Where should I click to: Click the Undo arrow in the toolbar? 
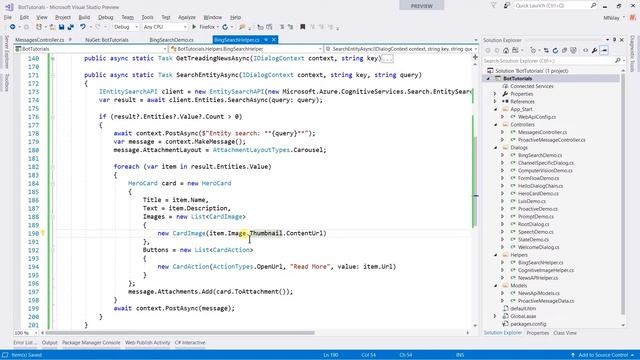click(x=83, y=27)
